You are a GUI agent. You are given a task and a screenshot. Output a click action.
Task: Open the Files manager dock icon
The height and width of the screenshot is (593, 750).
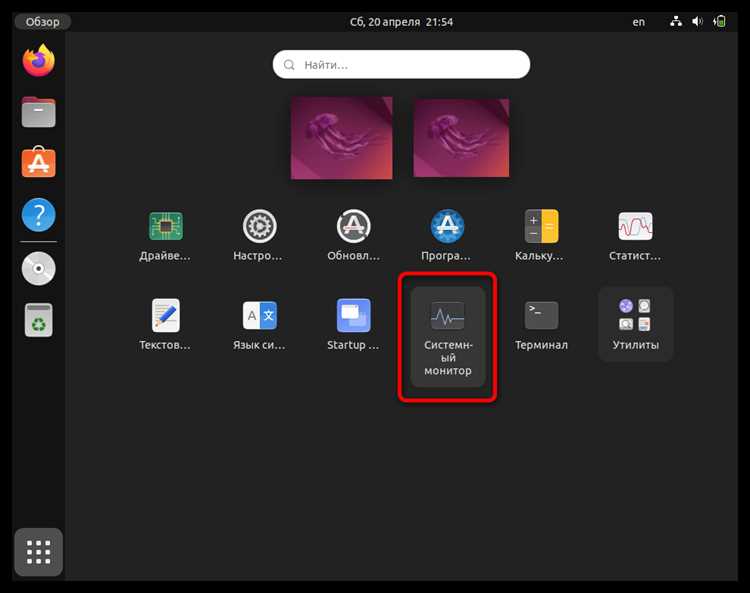[39, 112]
